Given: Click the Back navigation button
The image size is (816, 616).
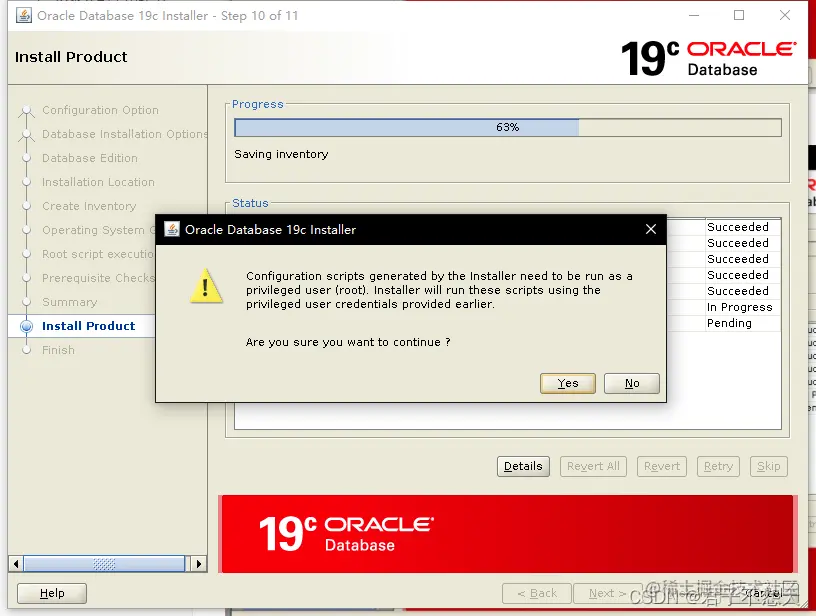Looking at the screenshot, I should click(537, 593).
